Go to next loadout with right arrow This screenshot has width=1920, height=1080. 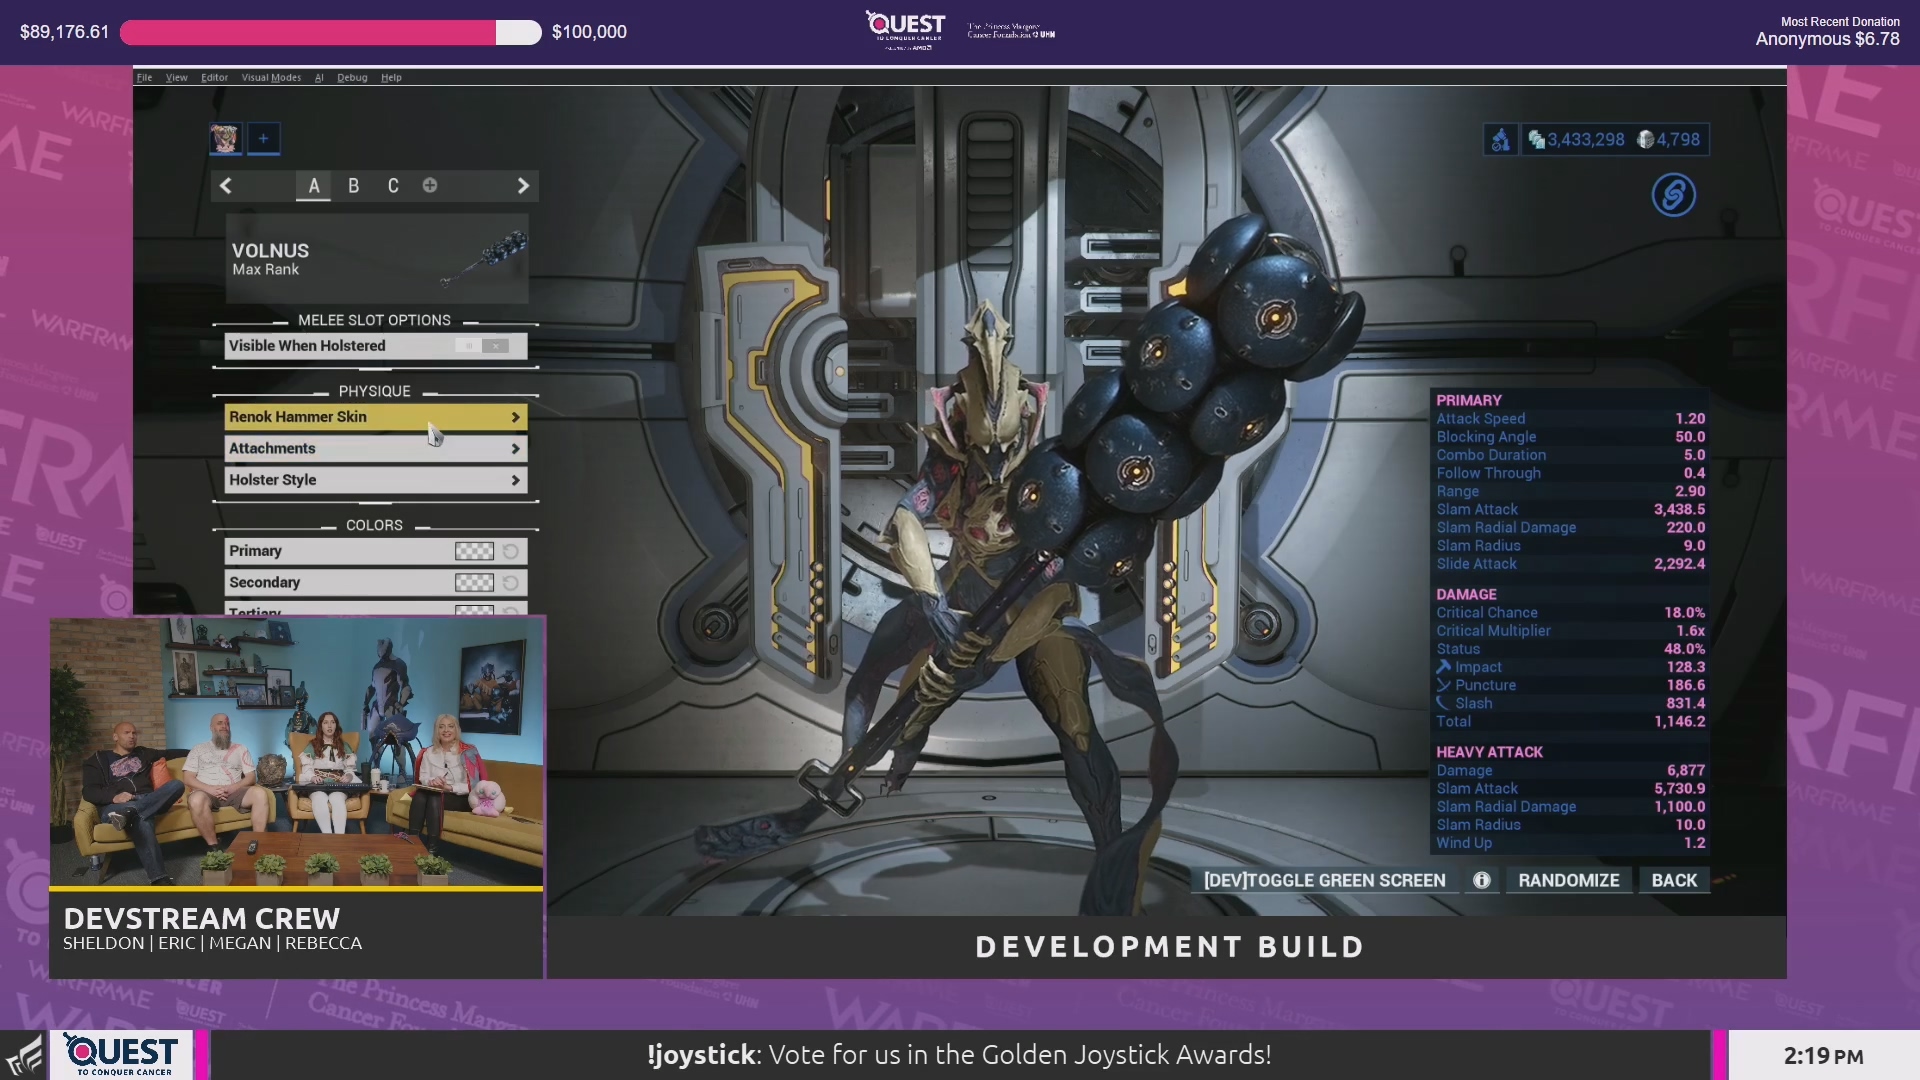coord(523,186)
